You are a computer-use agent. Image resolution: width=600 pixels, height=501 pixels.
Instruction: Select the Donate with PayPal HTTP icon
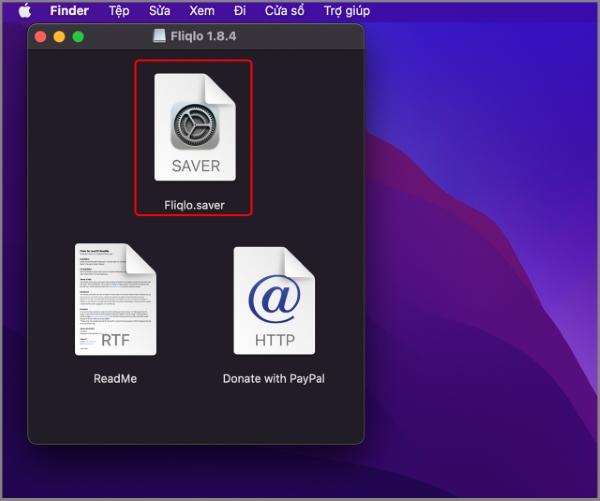(274, 300)
